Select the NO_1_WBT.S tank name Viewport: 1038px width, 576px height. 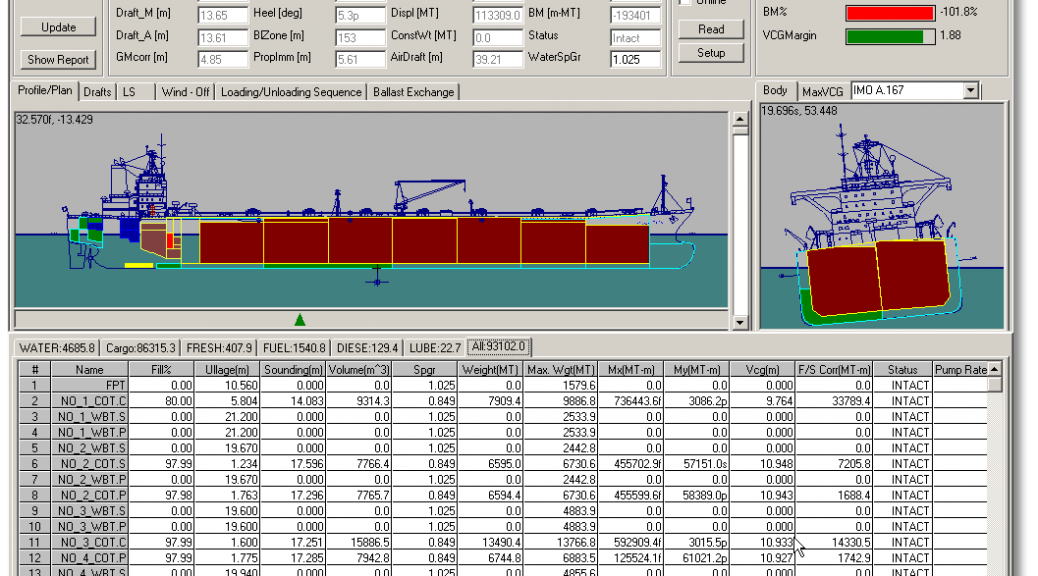[x=89, y=416]
